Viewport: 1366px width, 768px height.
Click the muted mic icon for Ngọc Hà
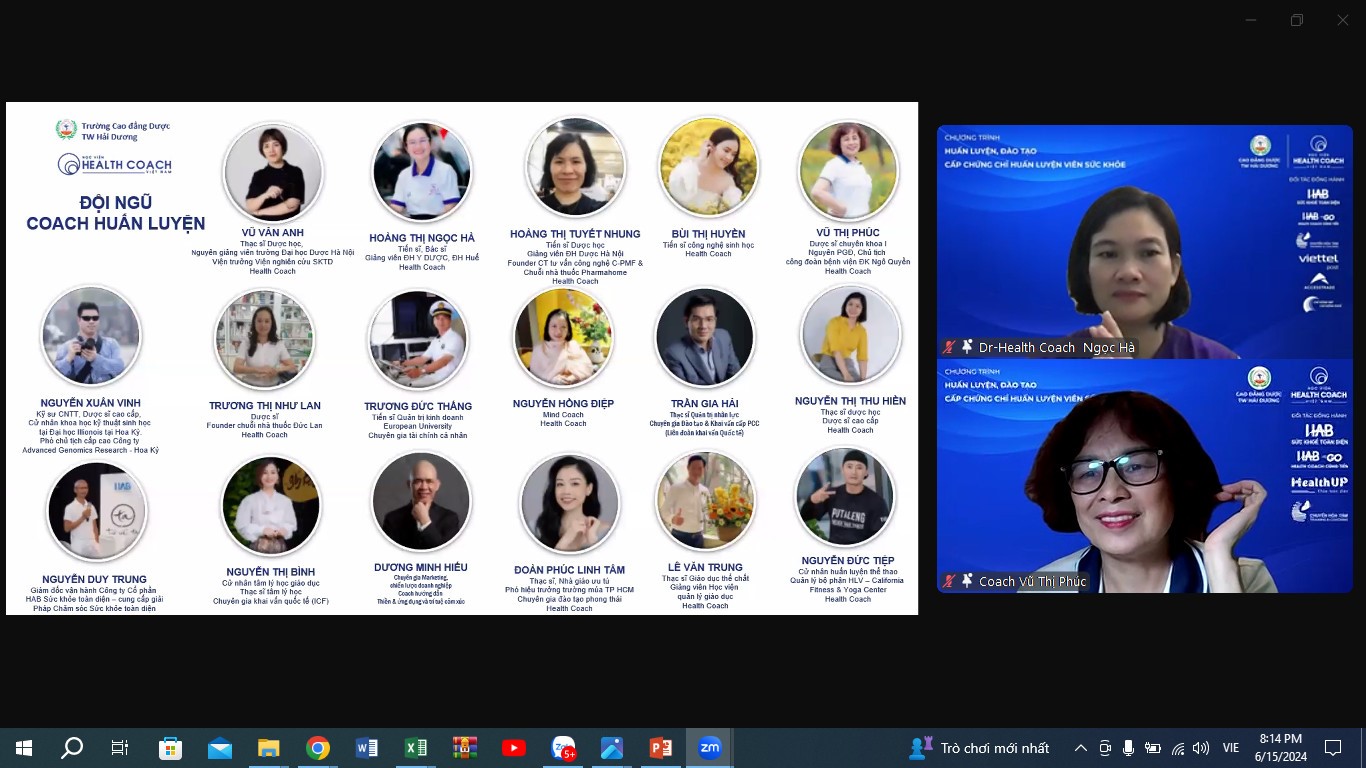pyautogui.click(x=948, y=347)
